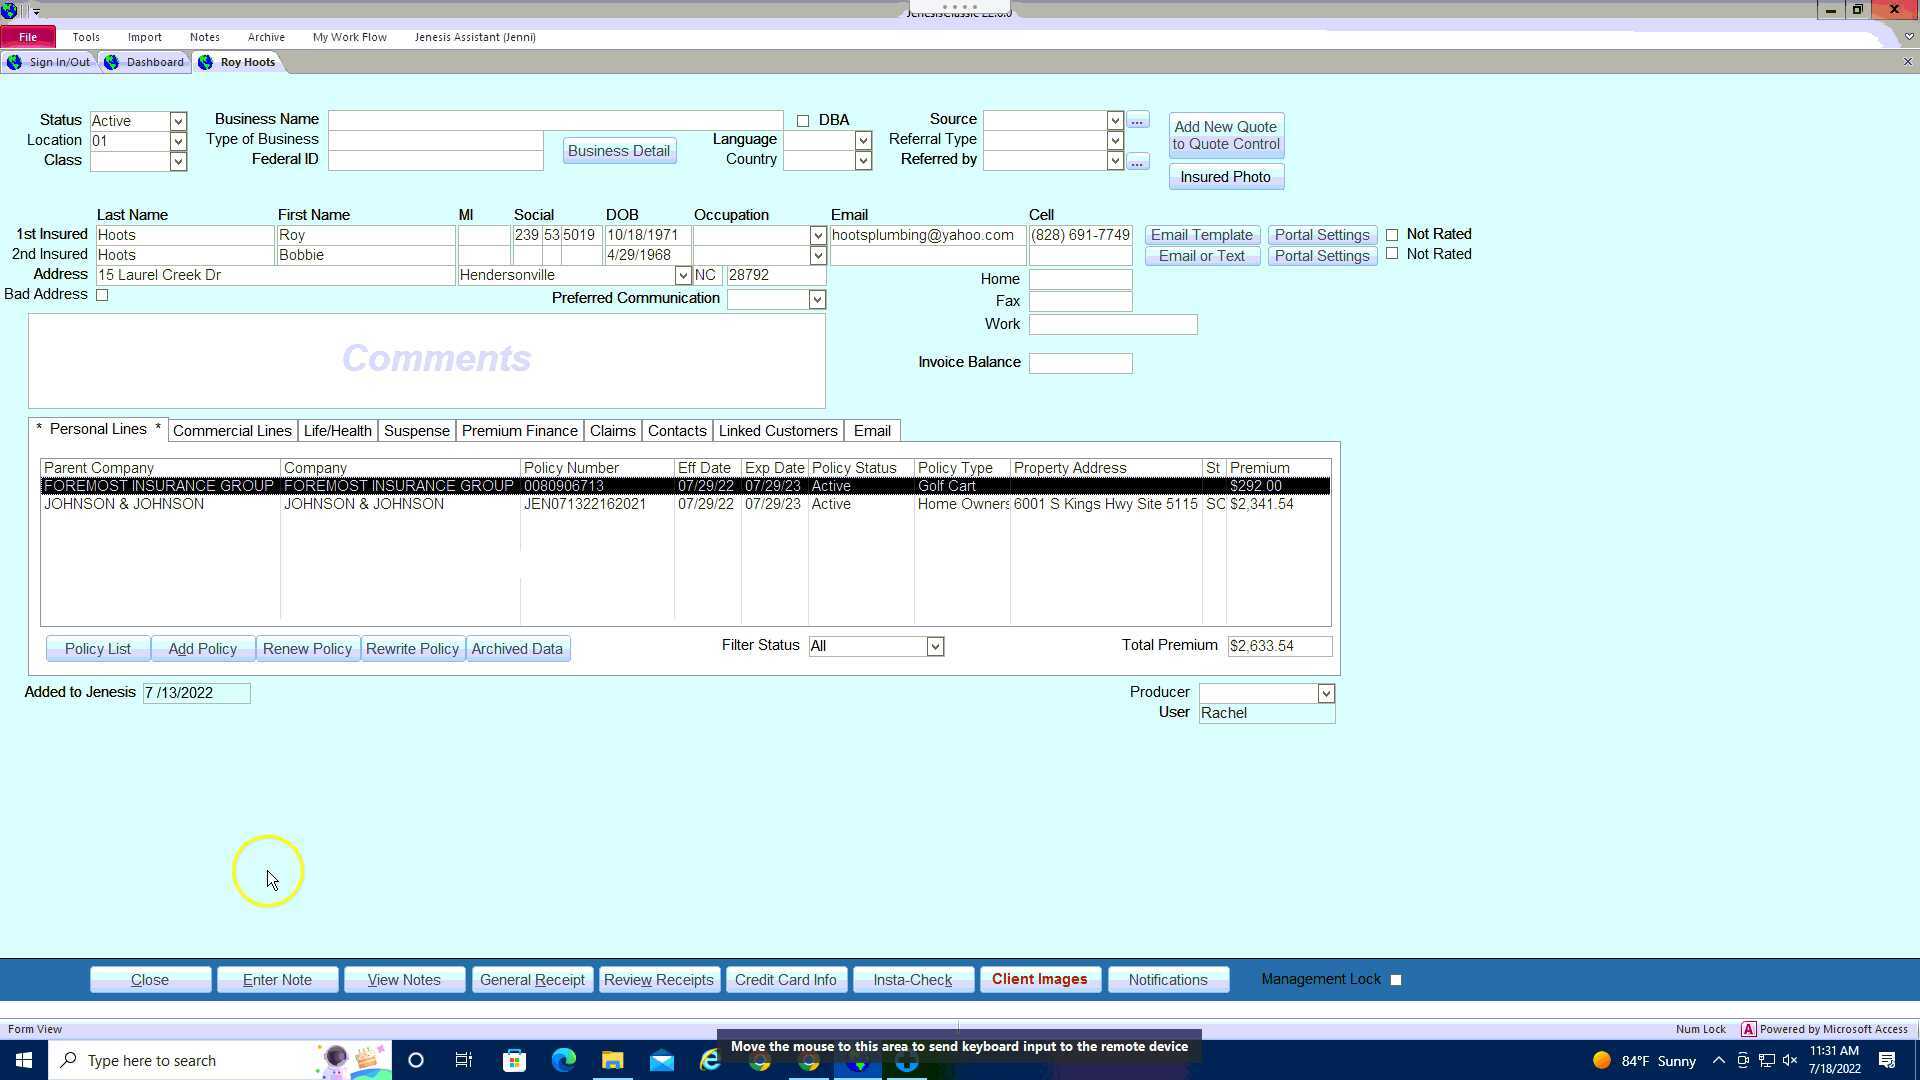1920x1080 pixels.
Task: Toggle the Bad Address checkbox
Action: click(102, 295)
